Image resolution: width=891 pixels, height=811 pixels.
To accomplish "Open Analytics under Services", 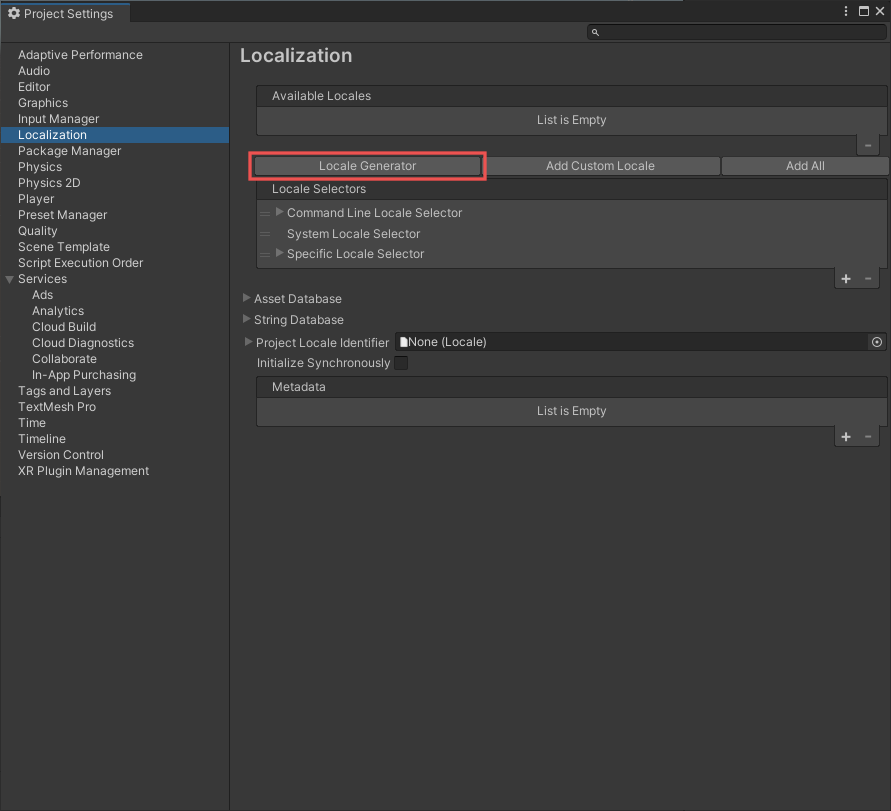I will (x=57, y=310).
